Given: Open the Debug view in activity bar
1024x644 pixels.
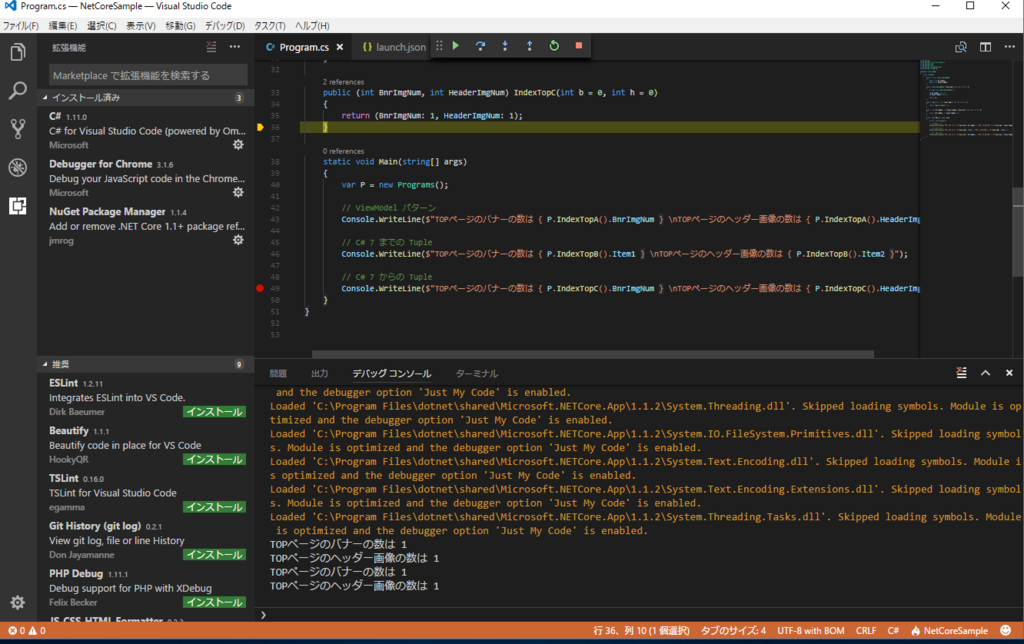Looking at the screenshot, I should [18, 167].
